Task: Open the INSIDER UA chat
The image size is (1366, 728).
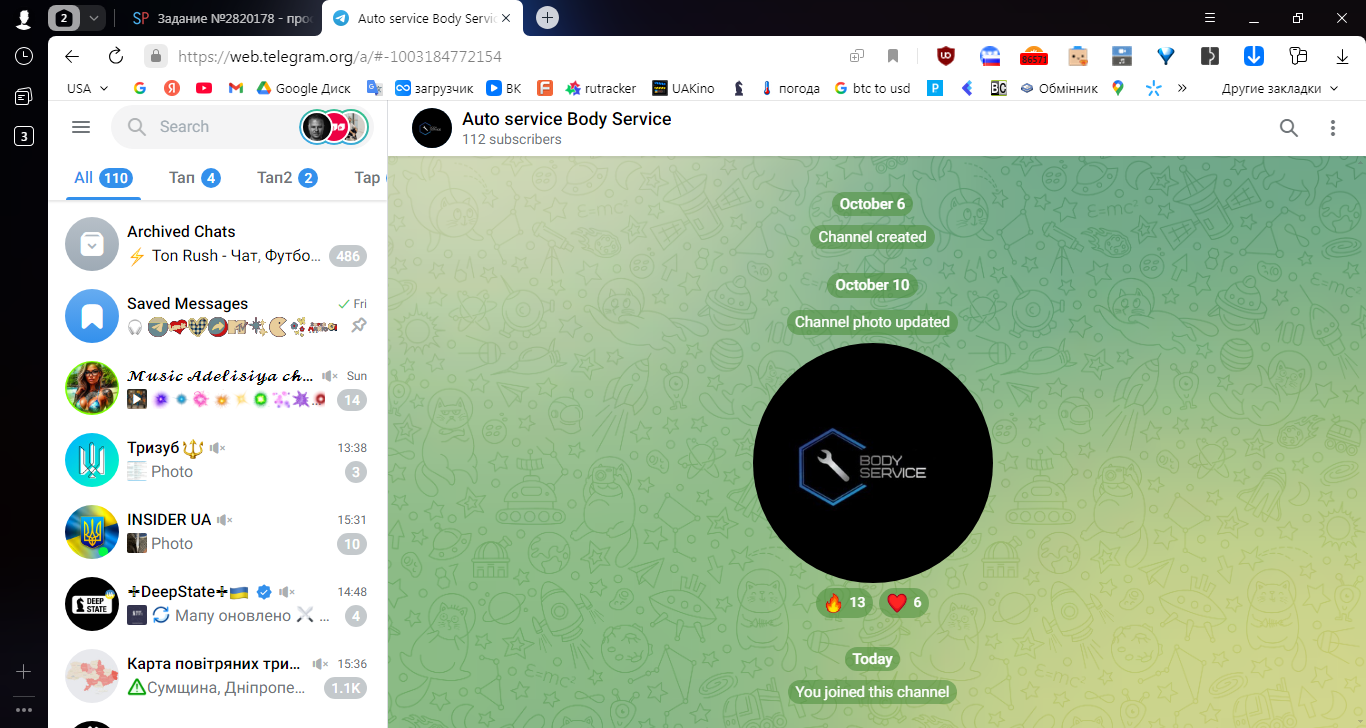Action: pyautogui.click(x=217, y=532)
